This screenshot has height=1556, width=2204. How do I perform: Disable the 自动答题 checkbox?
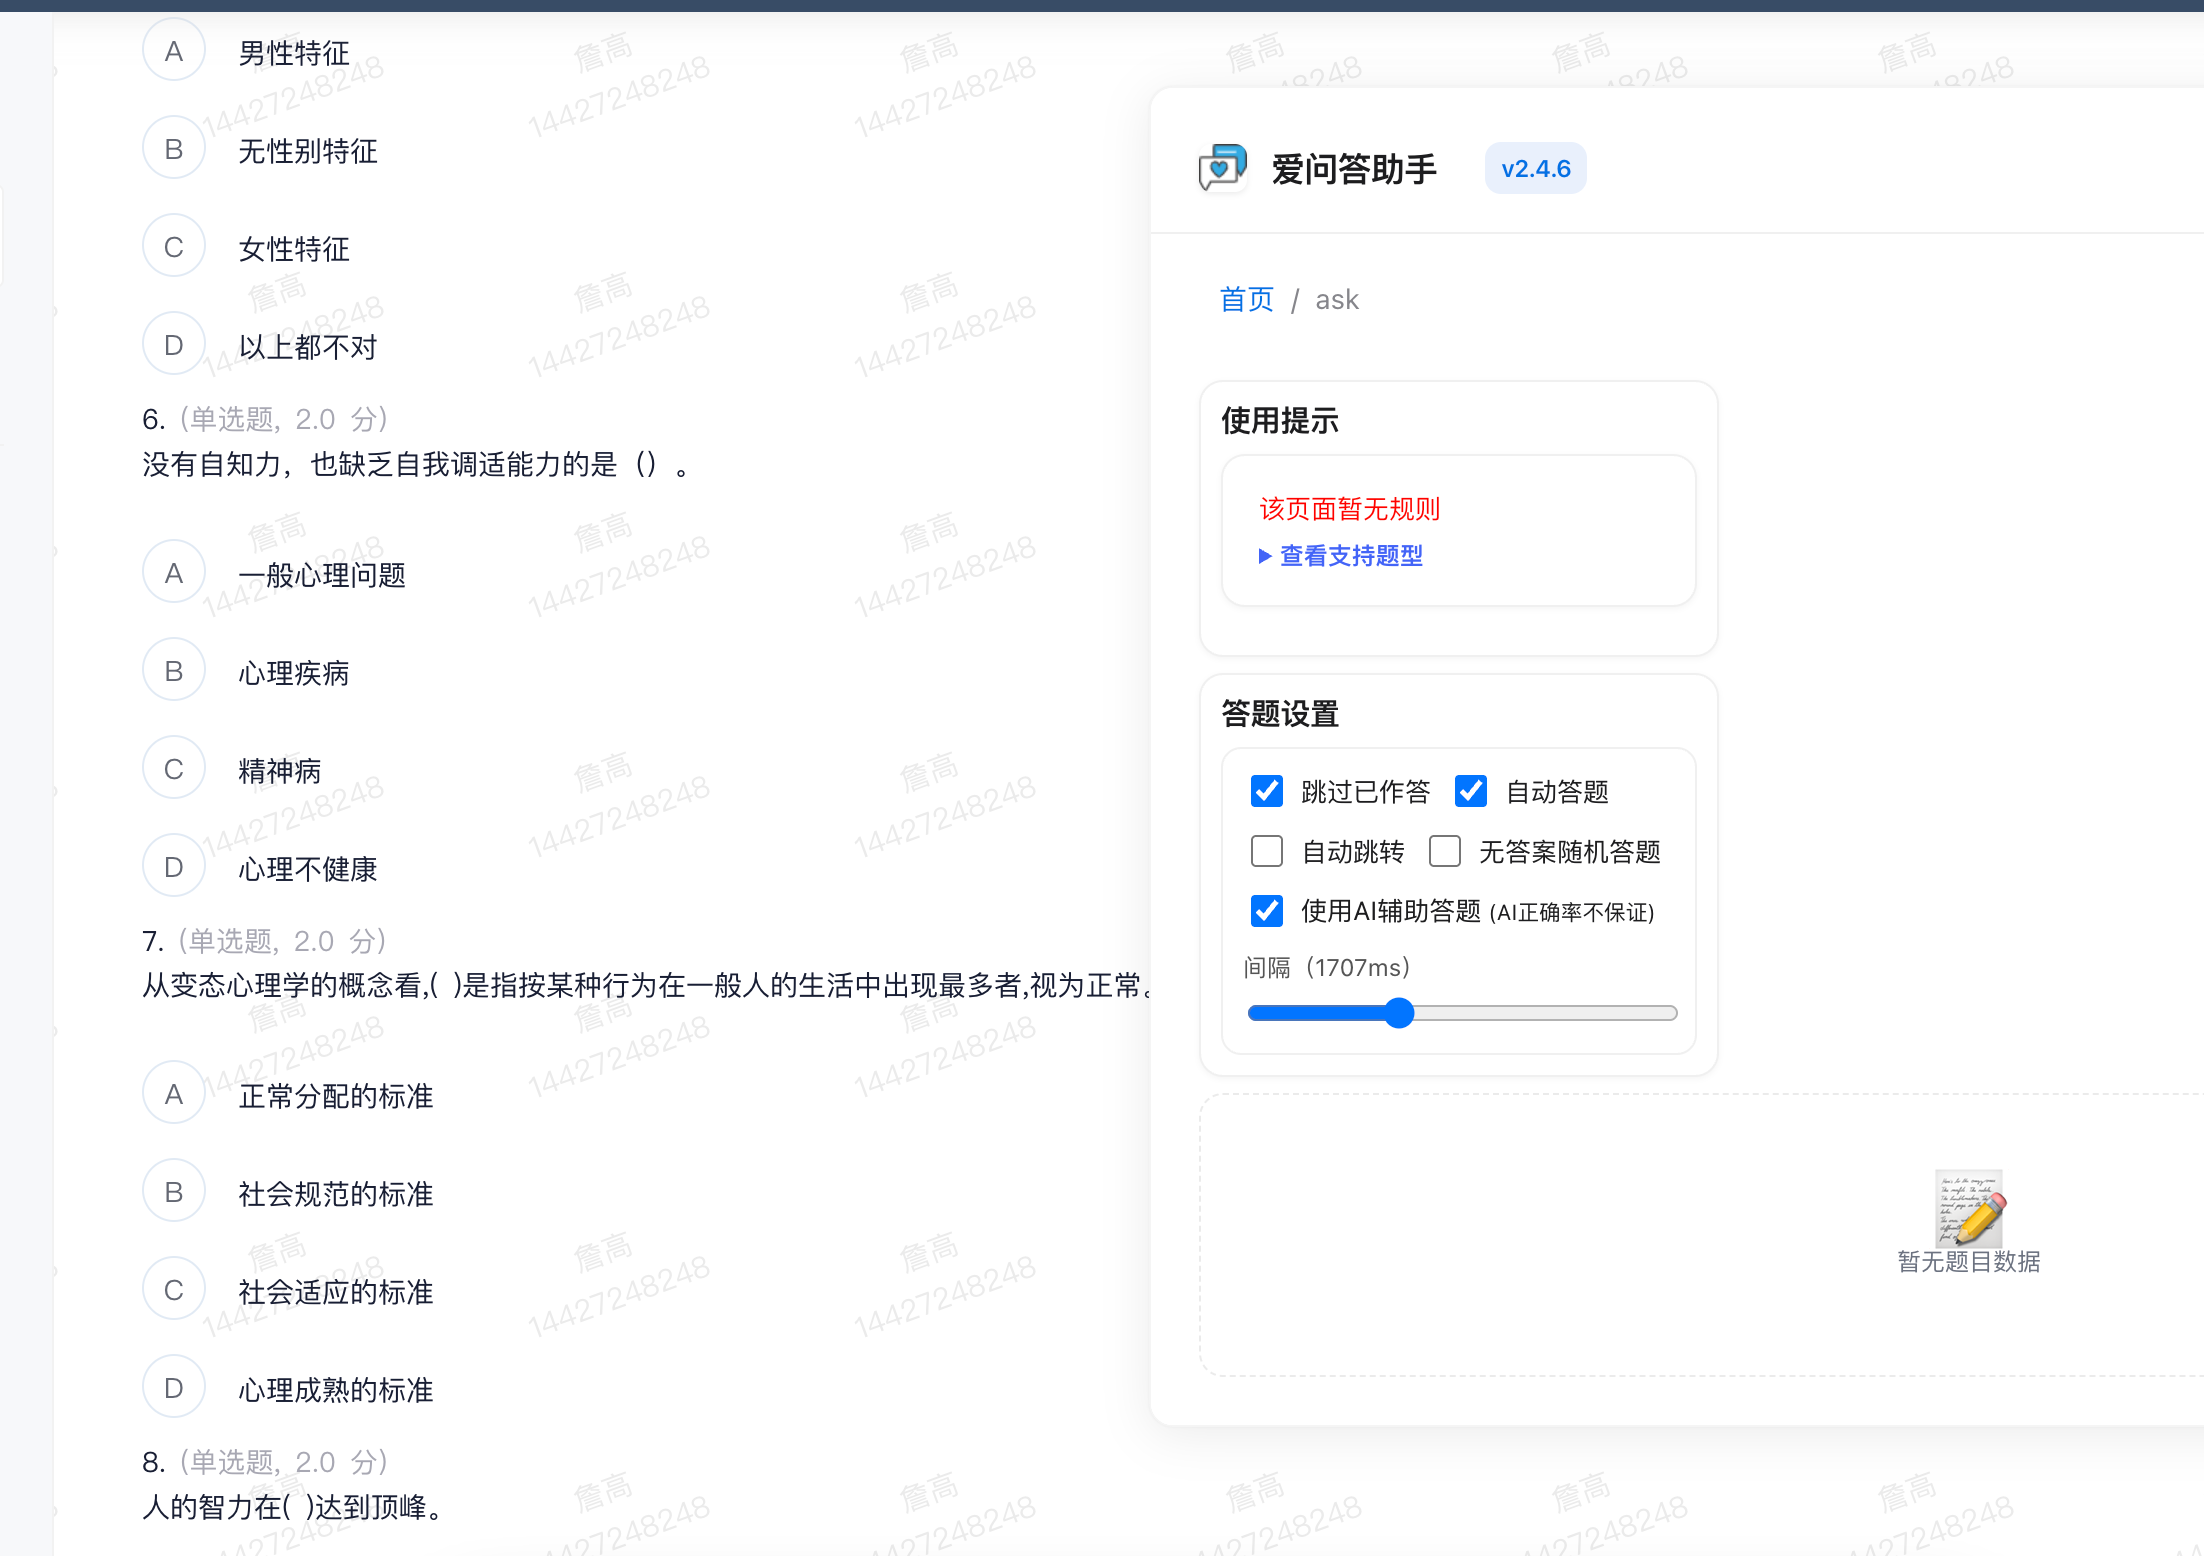(x=1471, y=791)
